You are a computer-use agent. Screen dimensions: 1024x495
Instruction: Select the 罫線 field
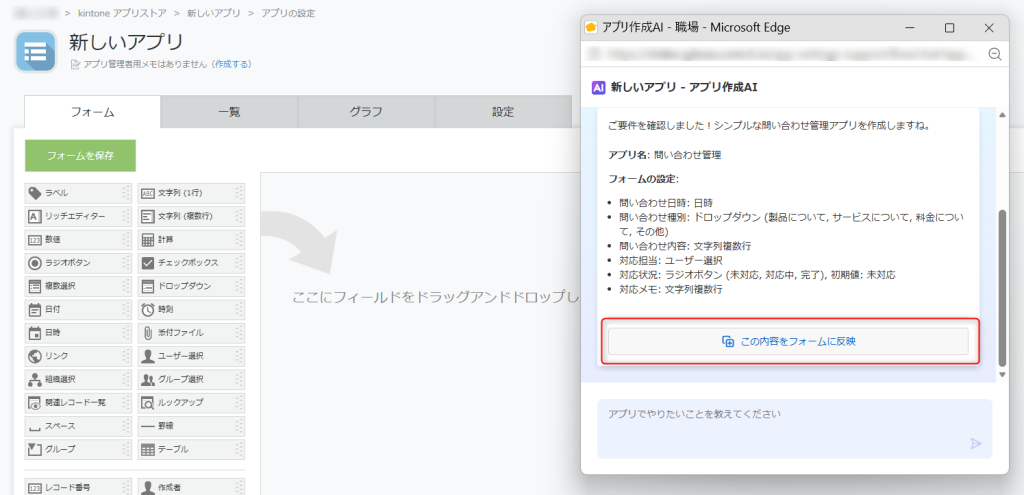coord(191,426)
